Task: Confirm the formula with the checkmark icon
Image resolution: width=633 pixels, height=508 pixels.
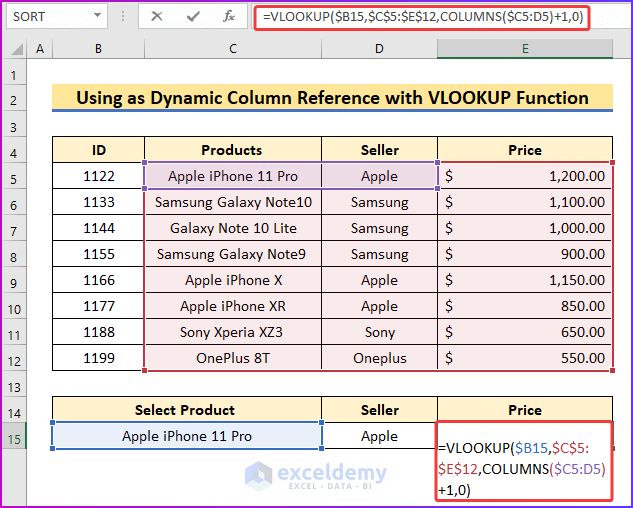Action: tap(193, 17)
